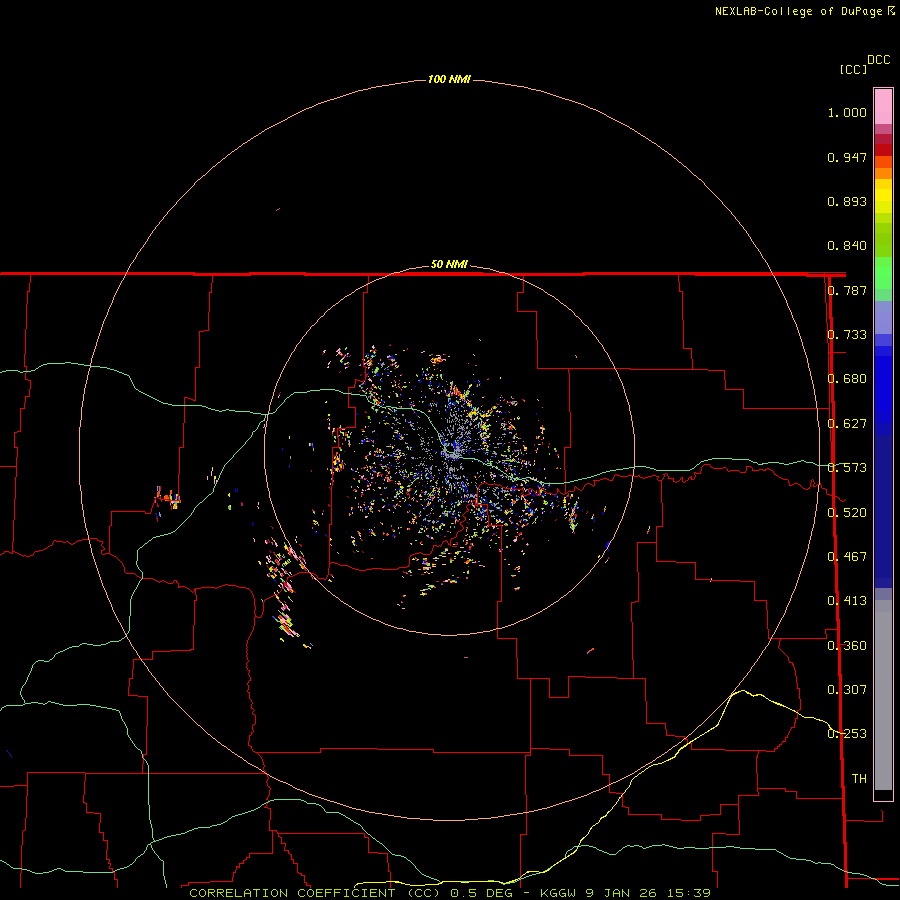Click the 0.840 value on the color scale

click(847, 246)
